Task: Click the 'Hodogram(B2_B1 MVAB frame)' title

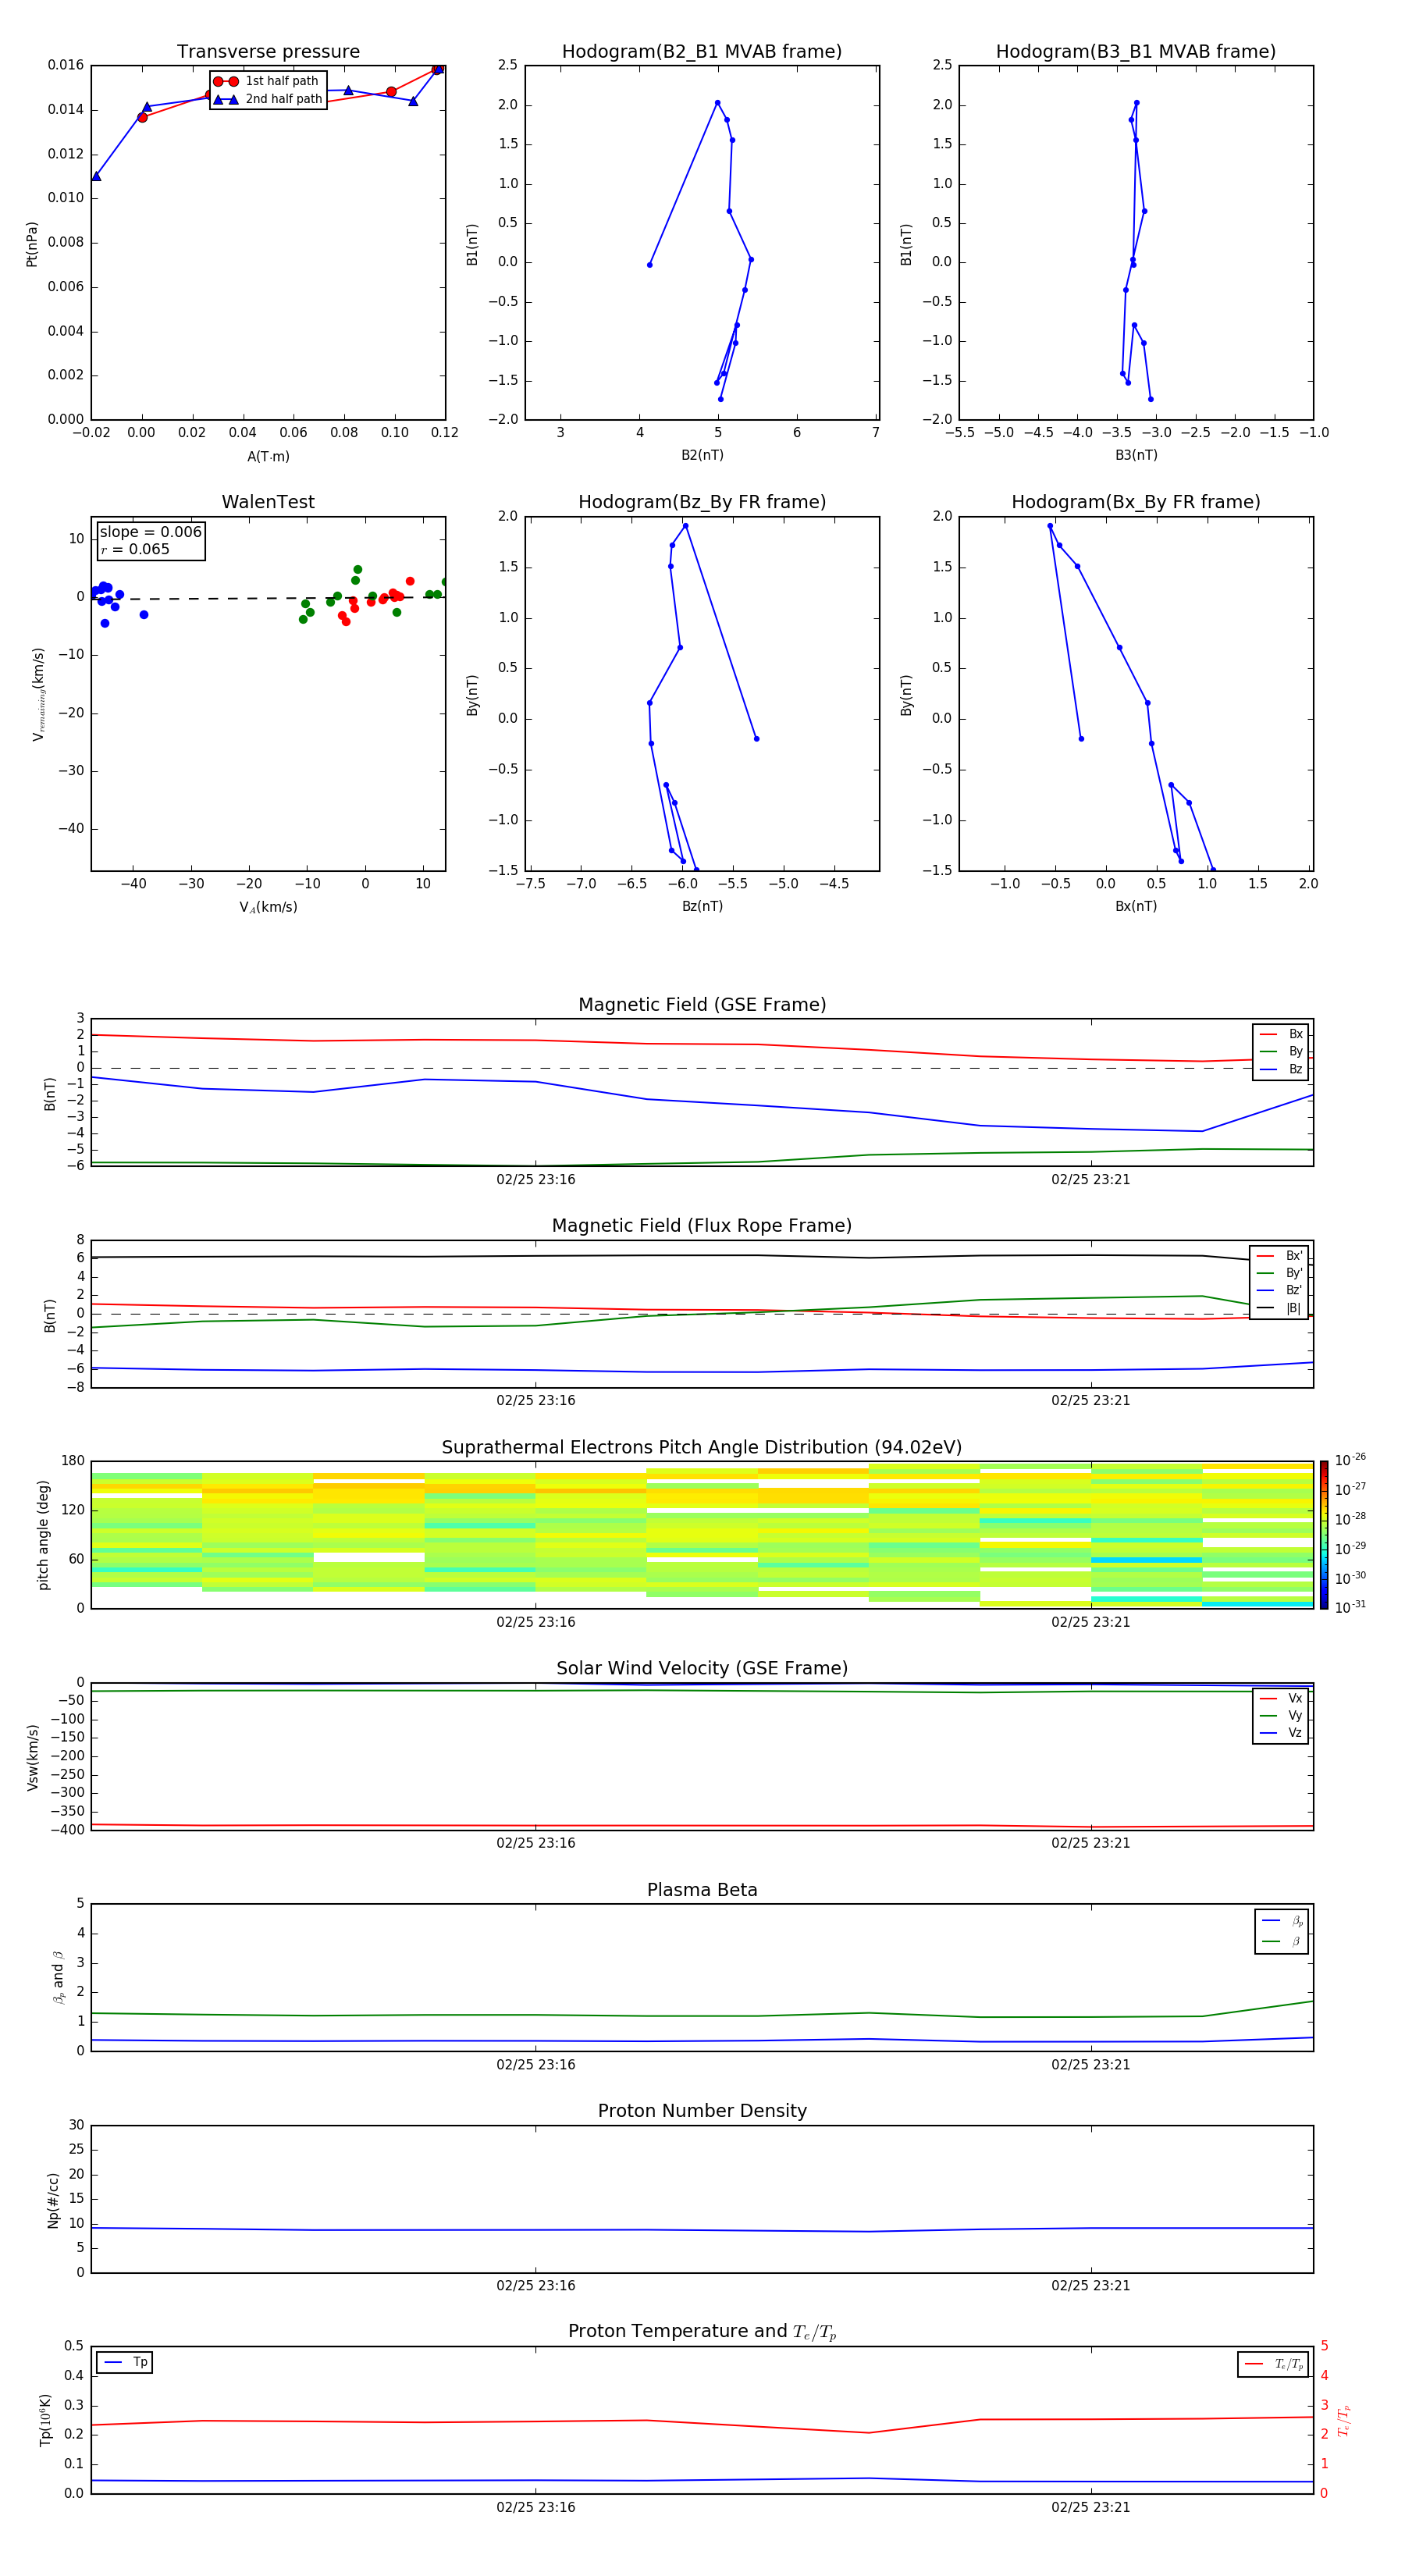Action: pyautogui.click(x=702, y=51)
